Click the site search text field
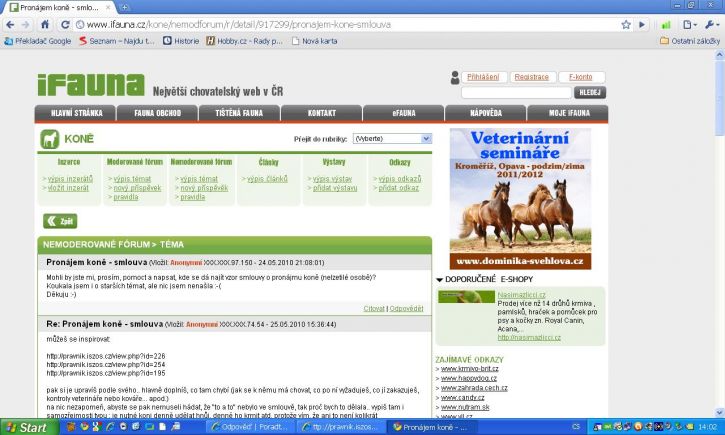This screenshot has width=725, height=435. click(x=516, y=92)
